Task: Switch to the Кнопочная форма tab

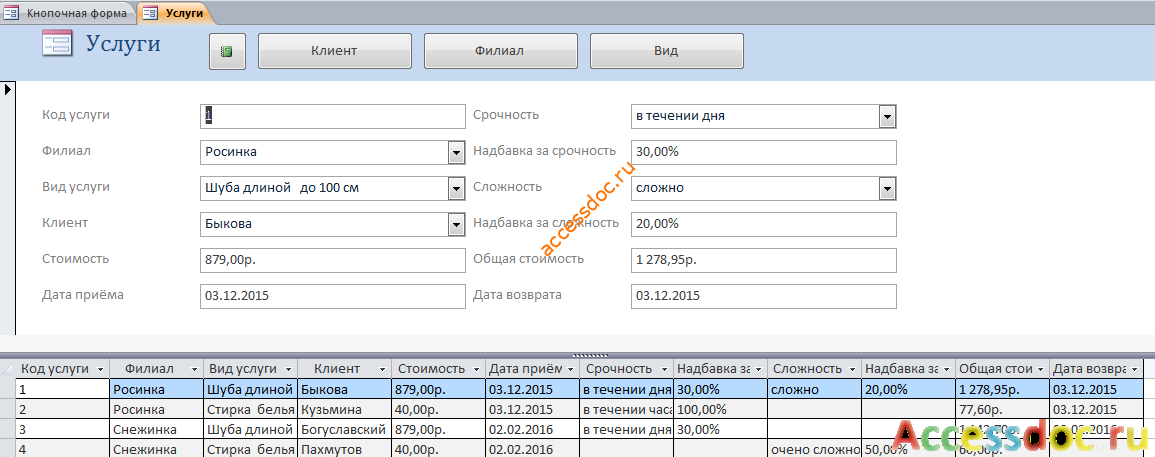Action: (x=68, y=13)
